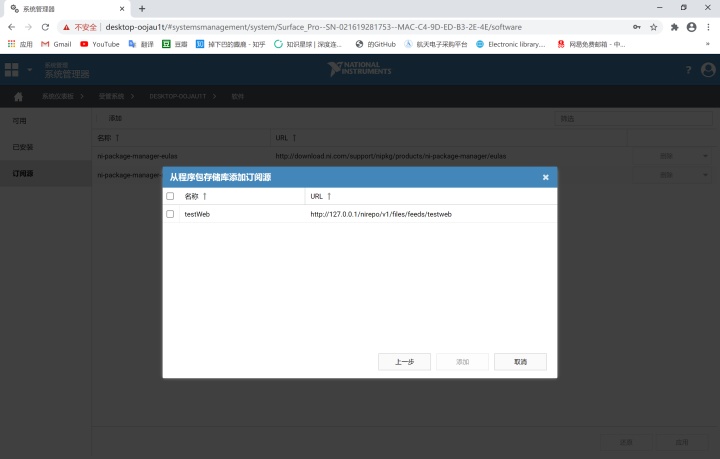Click the 不安全 security warning icon
Screen dimensions: 720x459
tap(67, 27)
